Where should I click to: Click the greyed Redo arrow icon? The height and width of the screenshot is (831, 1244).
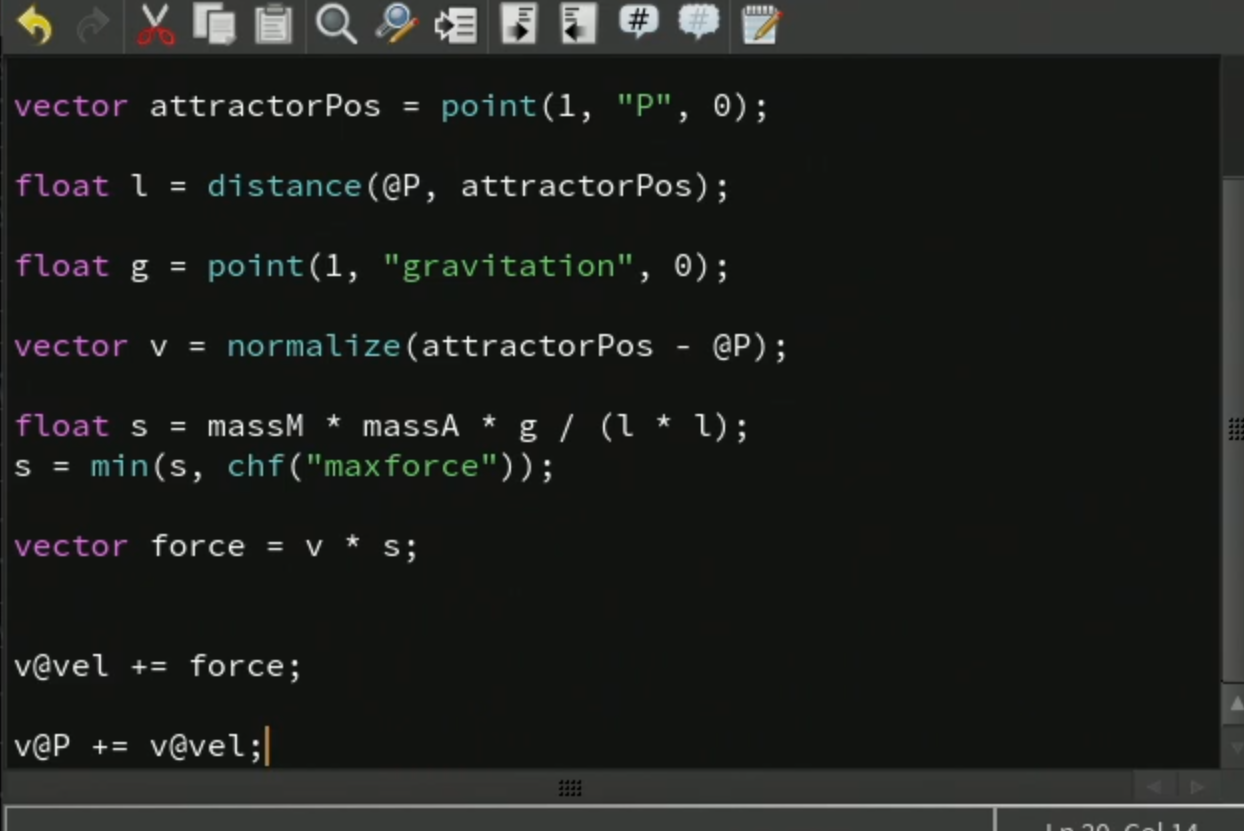93,25
